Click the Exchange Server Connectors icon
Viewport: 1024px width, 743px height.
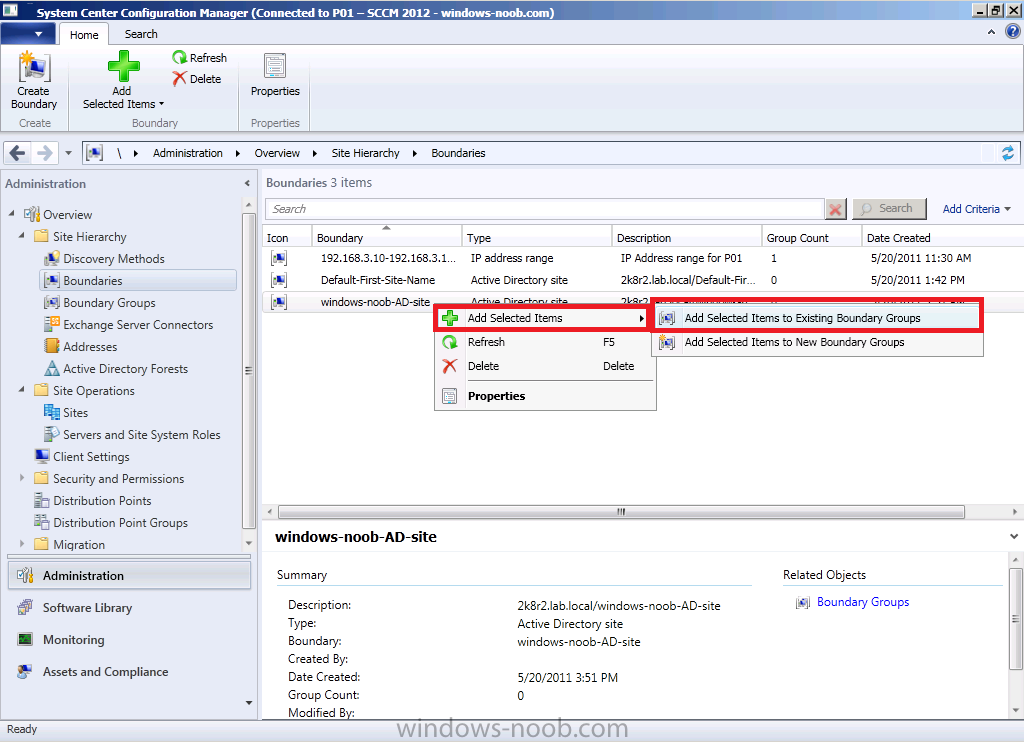pos(52,324)
